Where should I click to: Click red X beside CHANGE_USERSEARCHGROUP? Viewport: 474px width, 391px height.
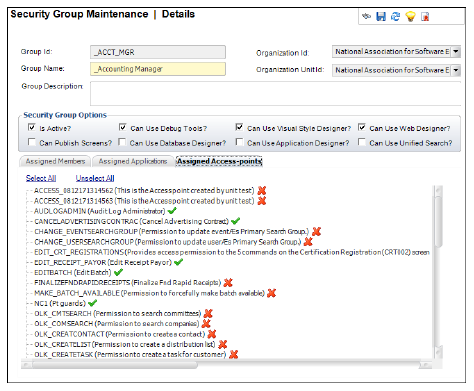308,242
